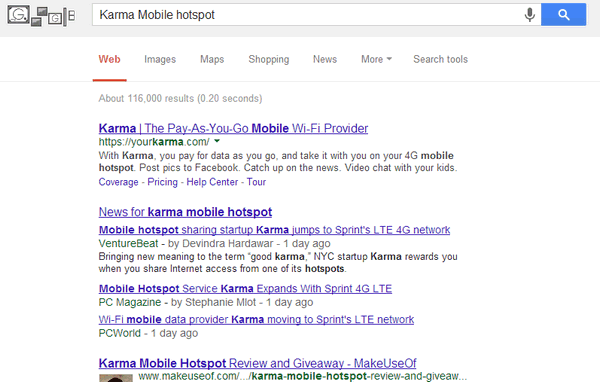Switch to the Images tab
Image resolution: width=600 pixels, height=382 pixels.
(160, 59)
